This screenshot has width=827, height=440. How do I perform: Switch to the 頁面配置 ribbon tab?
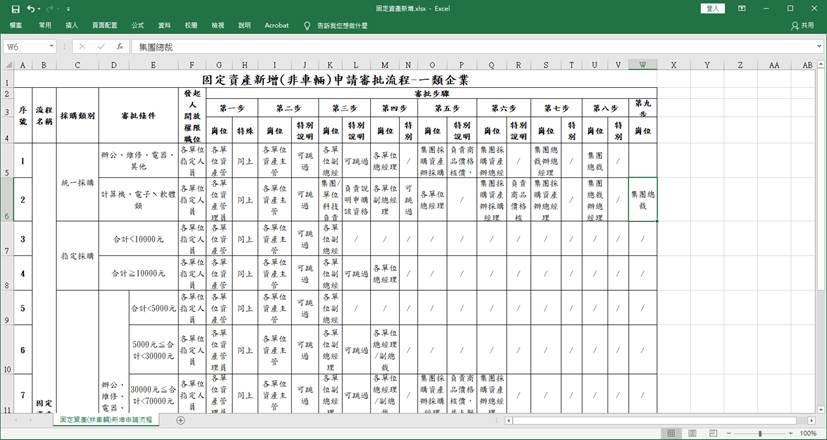pyautogui.click(x=104, y=25)
